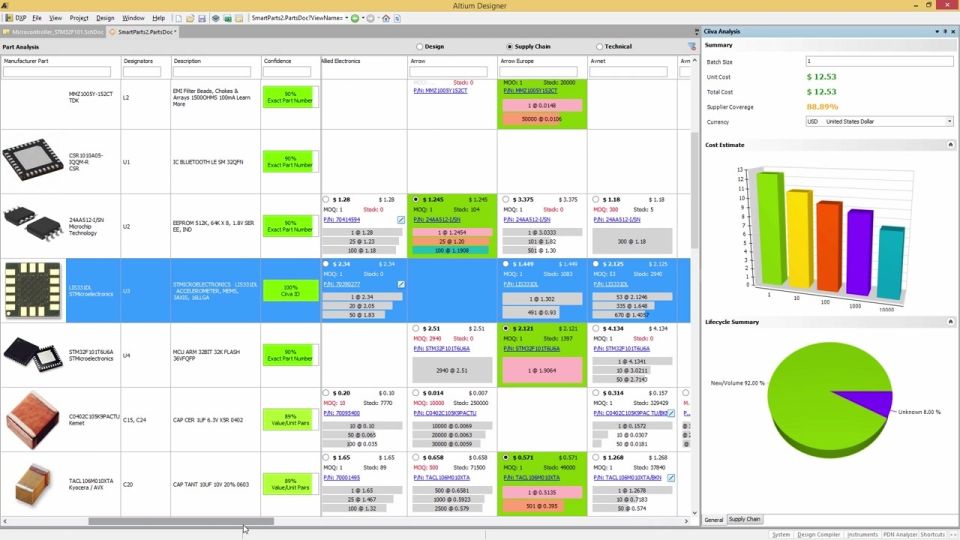The image size is (960, 540).
Task: Select Arrow $1.245 offer radio button
Action: click(x=416, y=200)
